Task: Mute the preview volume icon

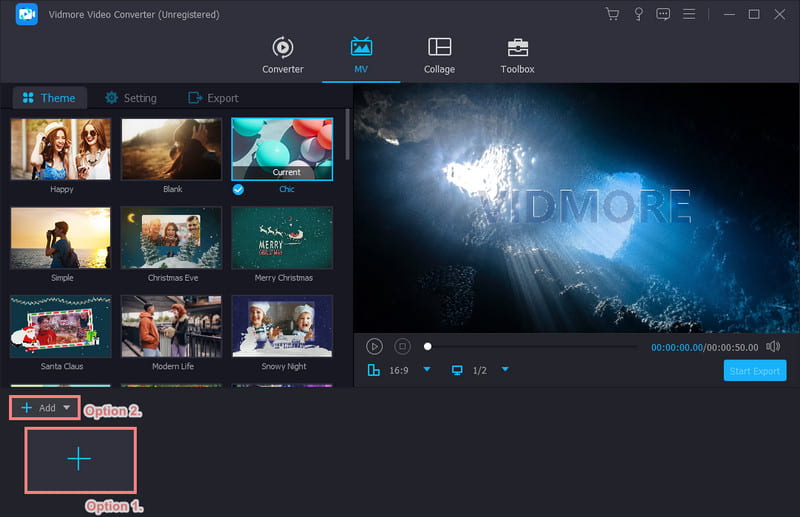Action: point(773,347)
